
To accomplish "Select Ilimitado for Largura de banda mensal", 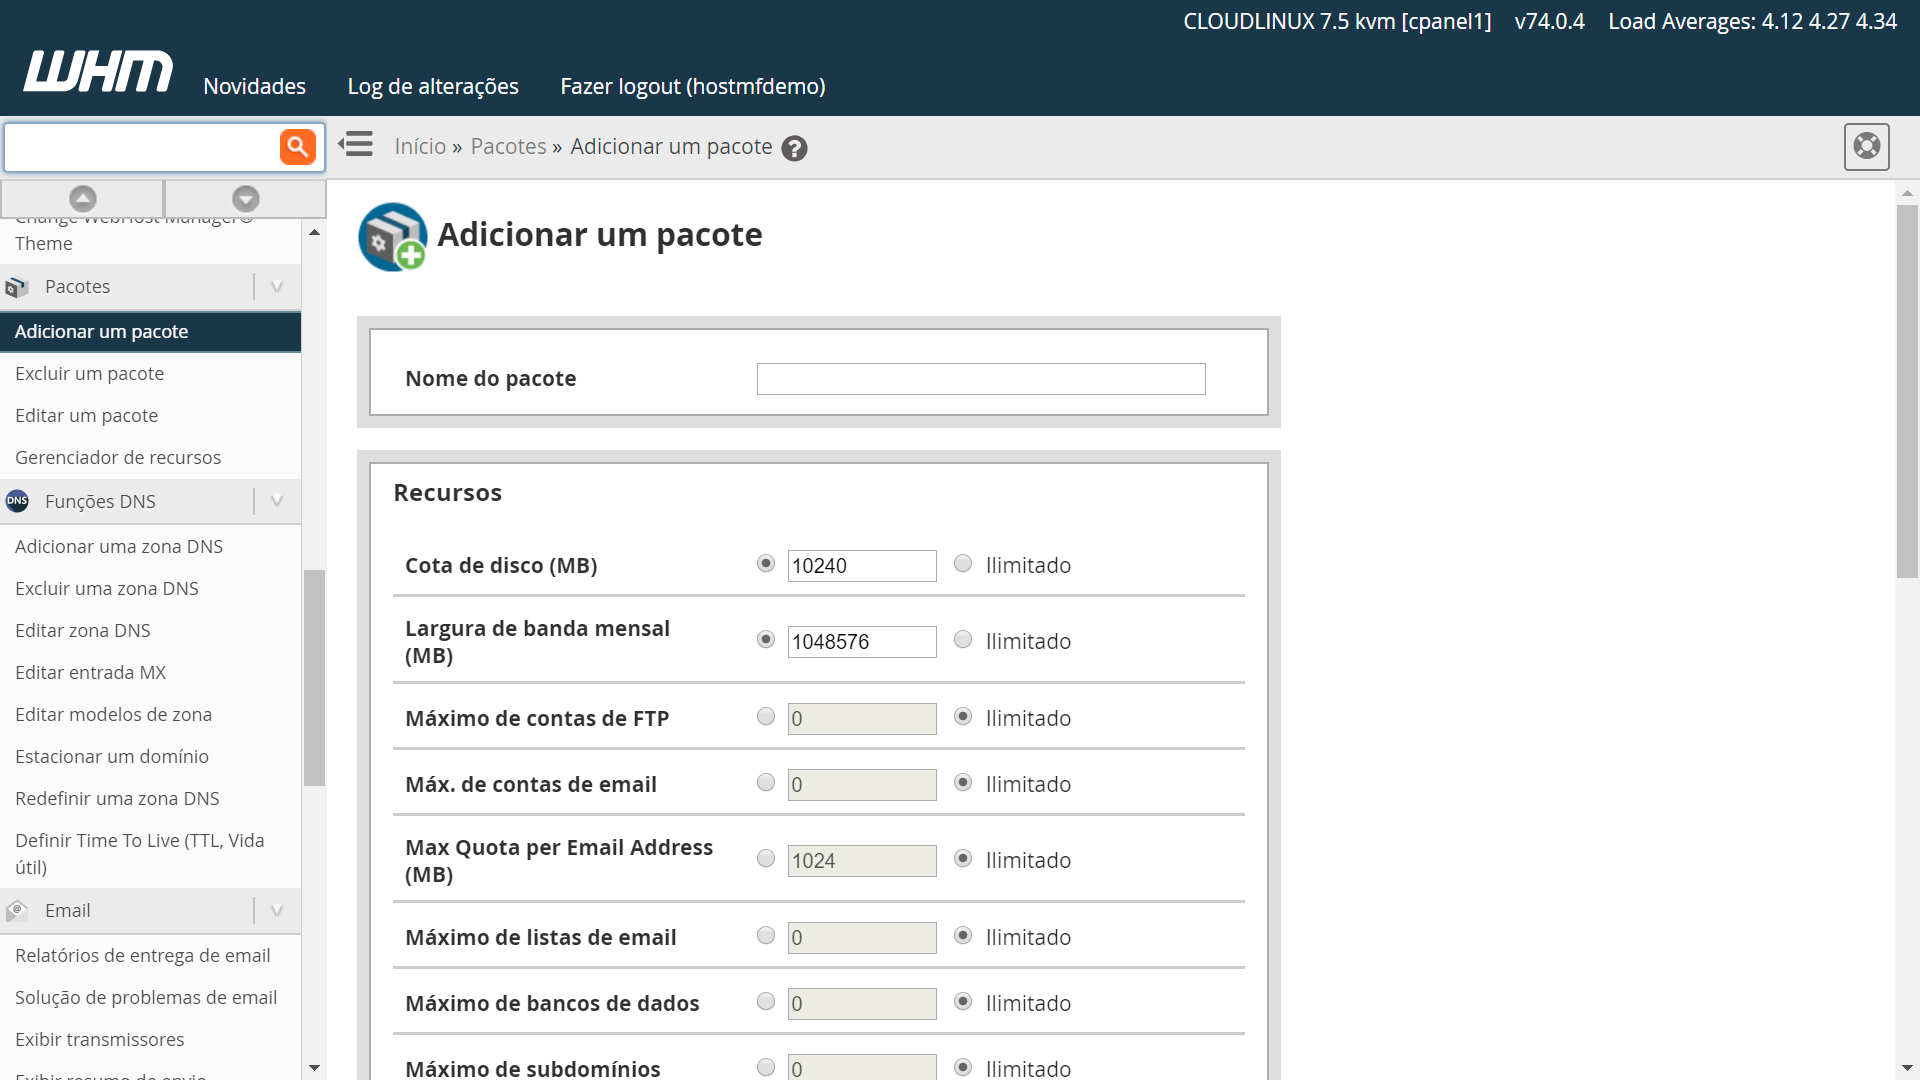I will click(963, 639).
